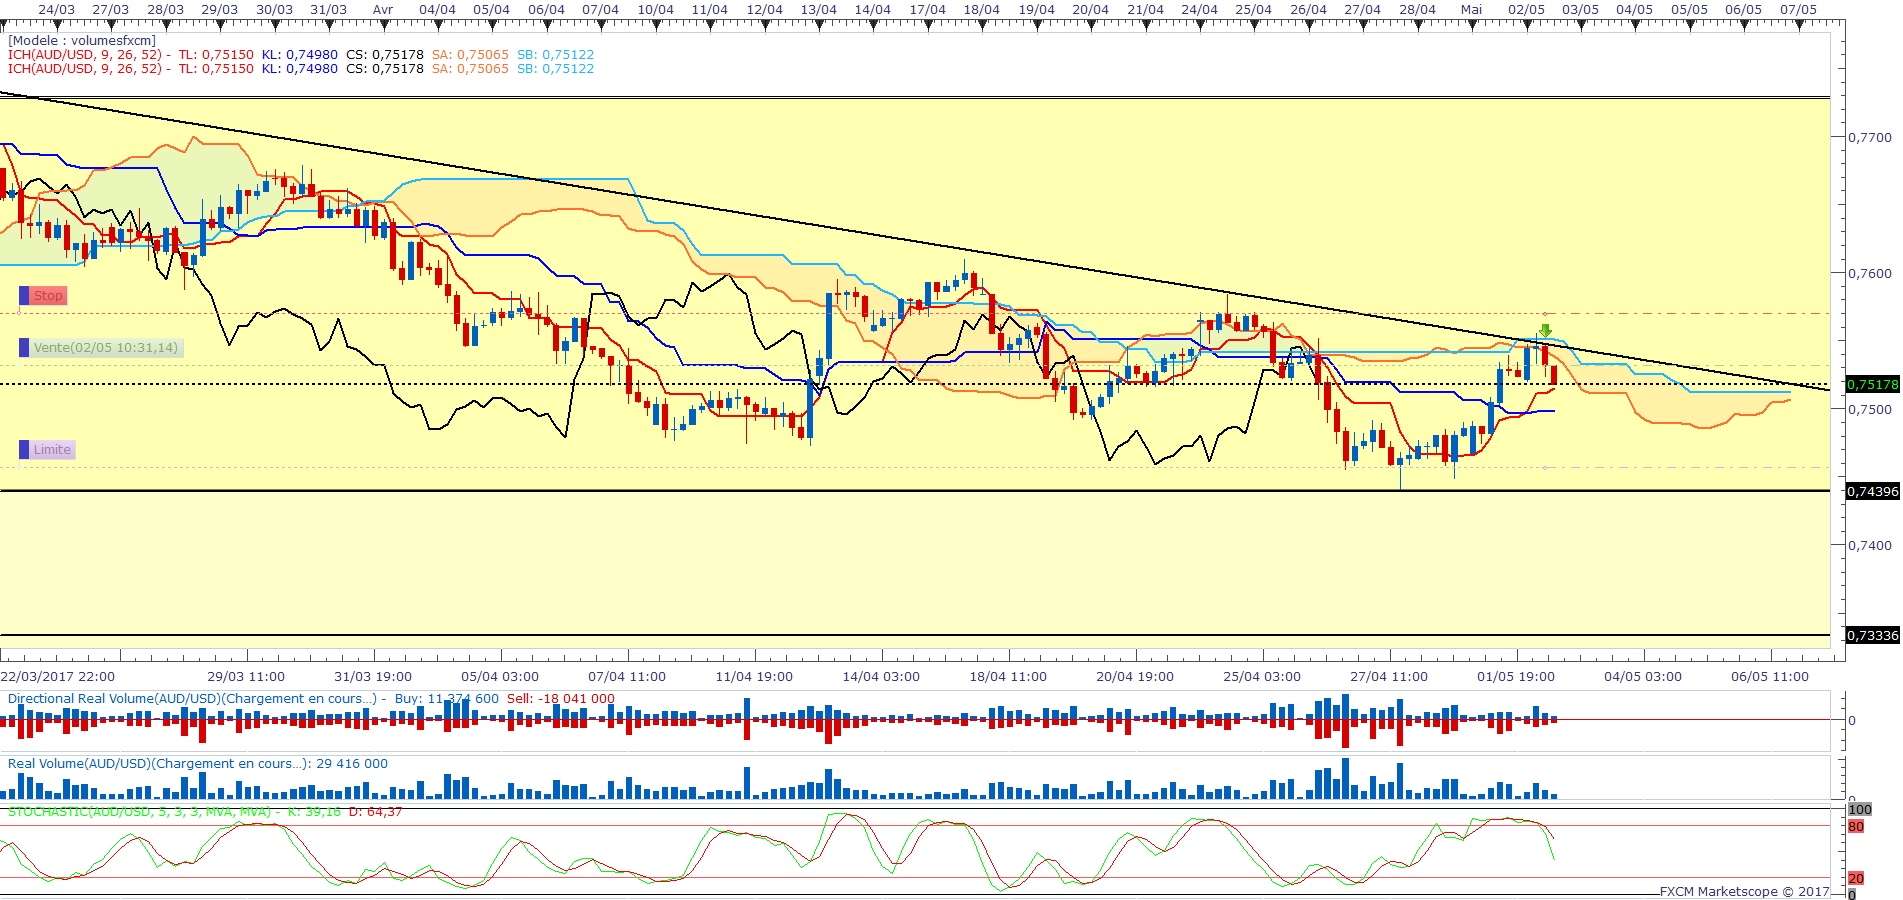Viewport: 1903px width, 900px height.
Task: Select the Vente(02/05 10:31,14) order label
Action: (106, 348)
